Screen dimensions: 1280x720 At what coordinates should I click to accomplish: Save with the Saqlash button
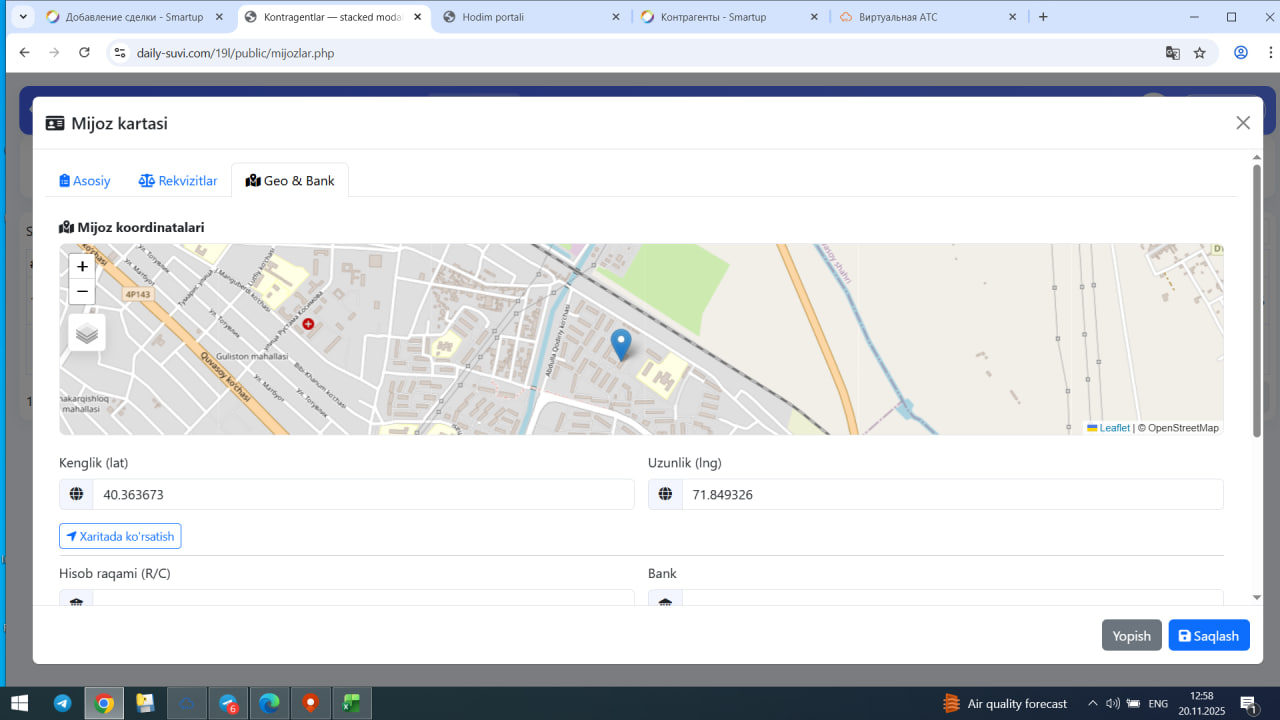pyautogui.click(x=1208, y=636)
